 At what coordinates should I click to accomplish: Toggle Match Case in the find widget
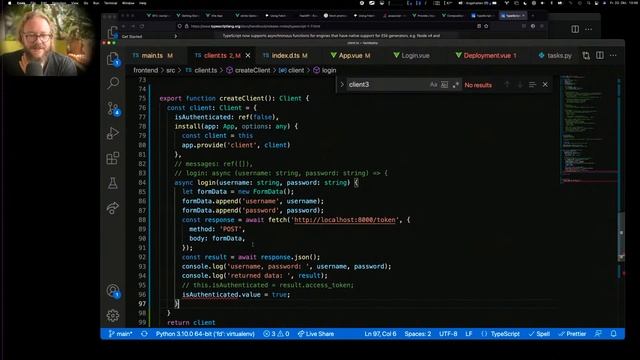(433, 84)
